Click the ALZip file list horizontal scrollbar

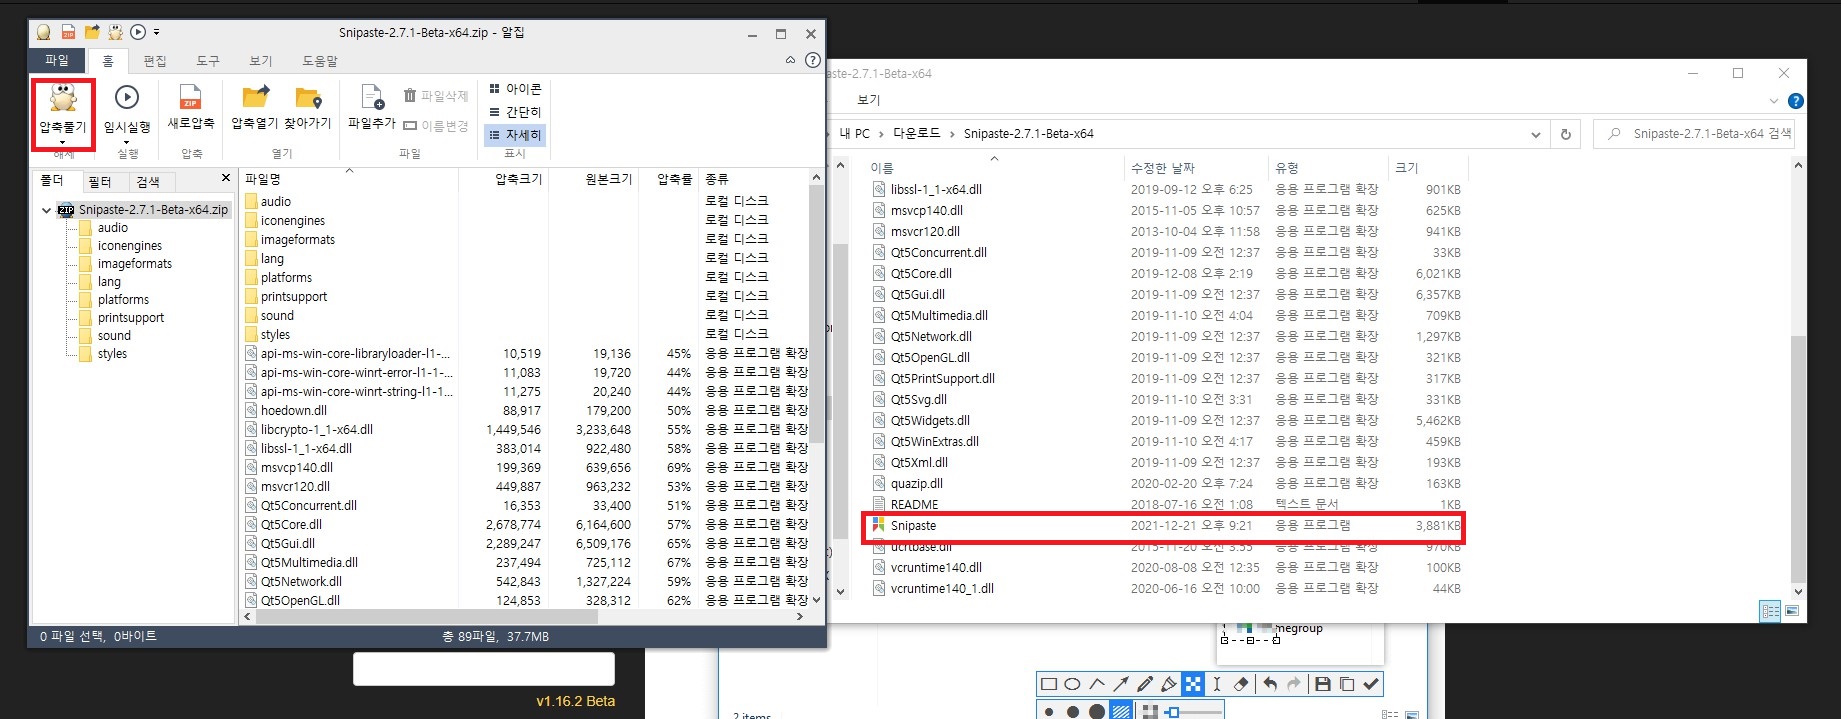(525, 617)
